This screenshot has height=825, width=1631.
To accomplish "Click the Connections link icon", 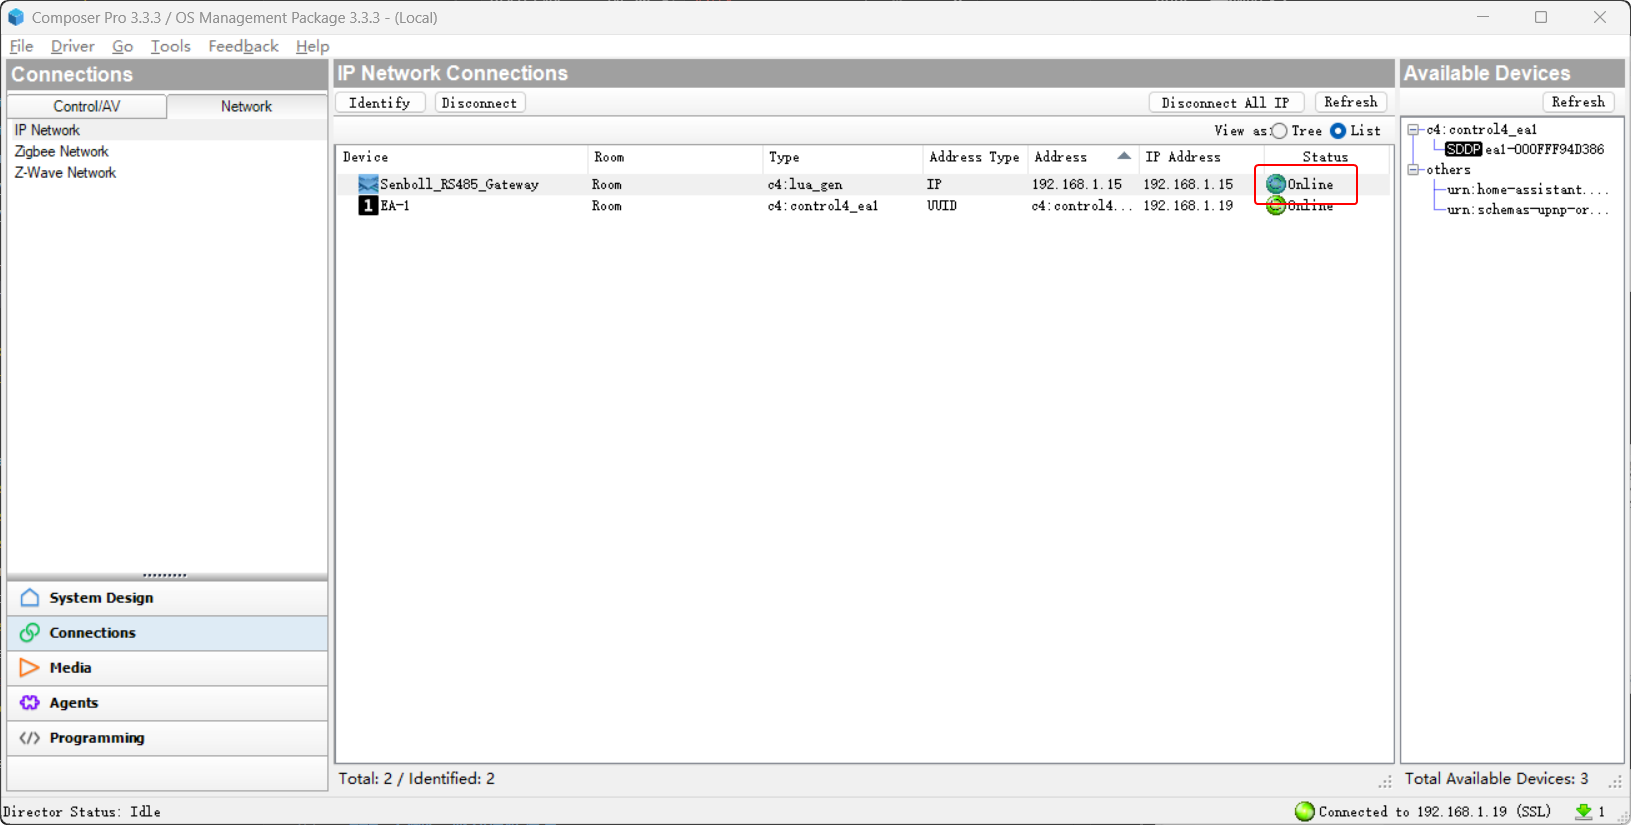I will click(30, 633).
